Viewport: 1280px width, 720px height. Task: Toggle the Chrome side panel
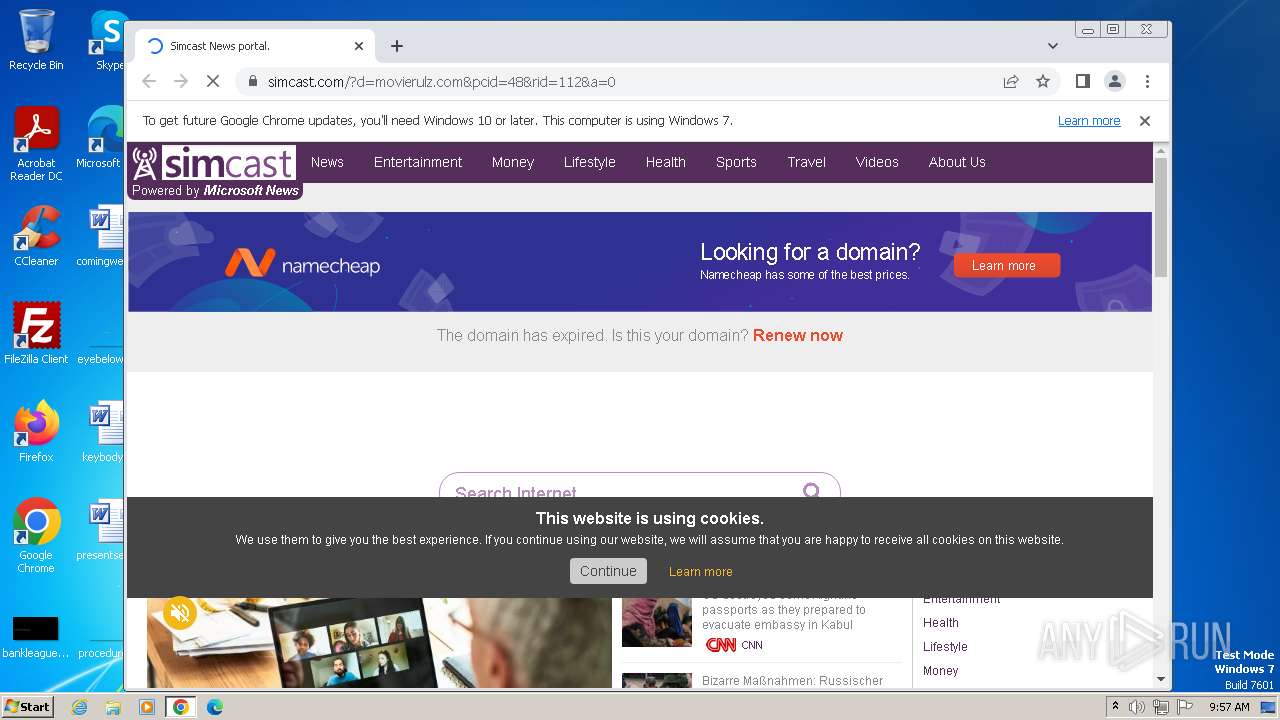click(x=1082, y=81)
